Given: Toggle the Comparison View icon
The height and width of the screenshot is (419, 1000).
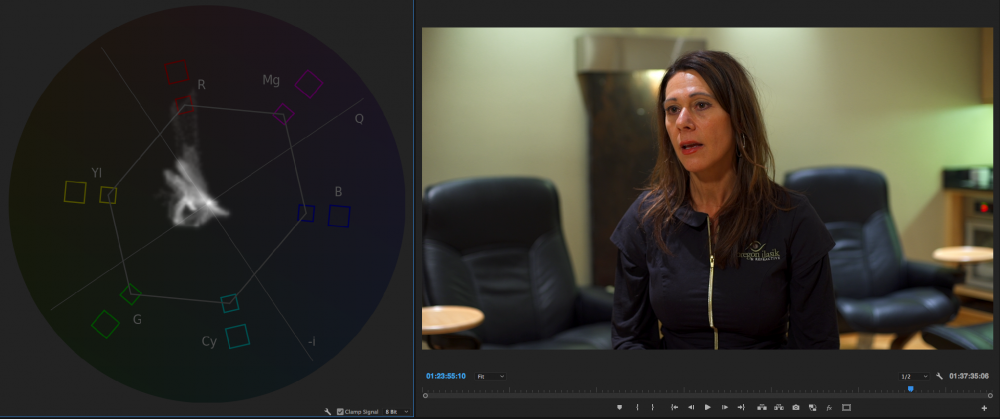Looking at the screenshot, I should click(812, 407).
